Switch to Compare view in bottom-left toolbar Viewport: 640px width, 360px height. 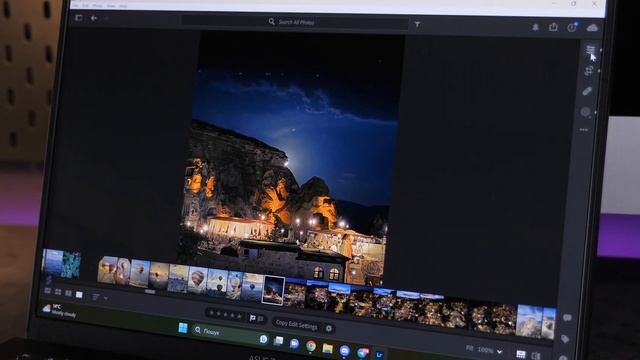(x=68, y=293)
